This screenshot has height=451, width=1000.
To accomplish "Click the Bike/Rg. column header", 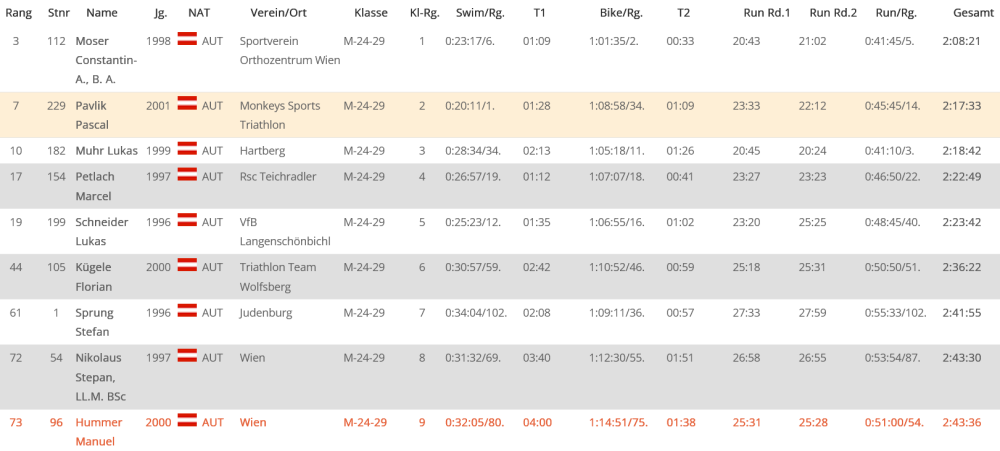I will click(x=621, y=13).
